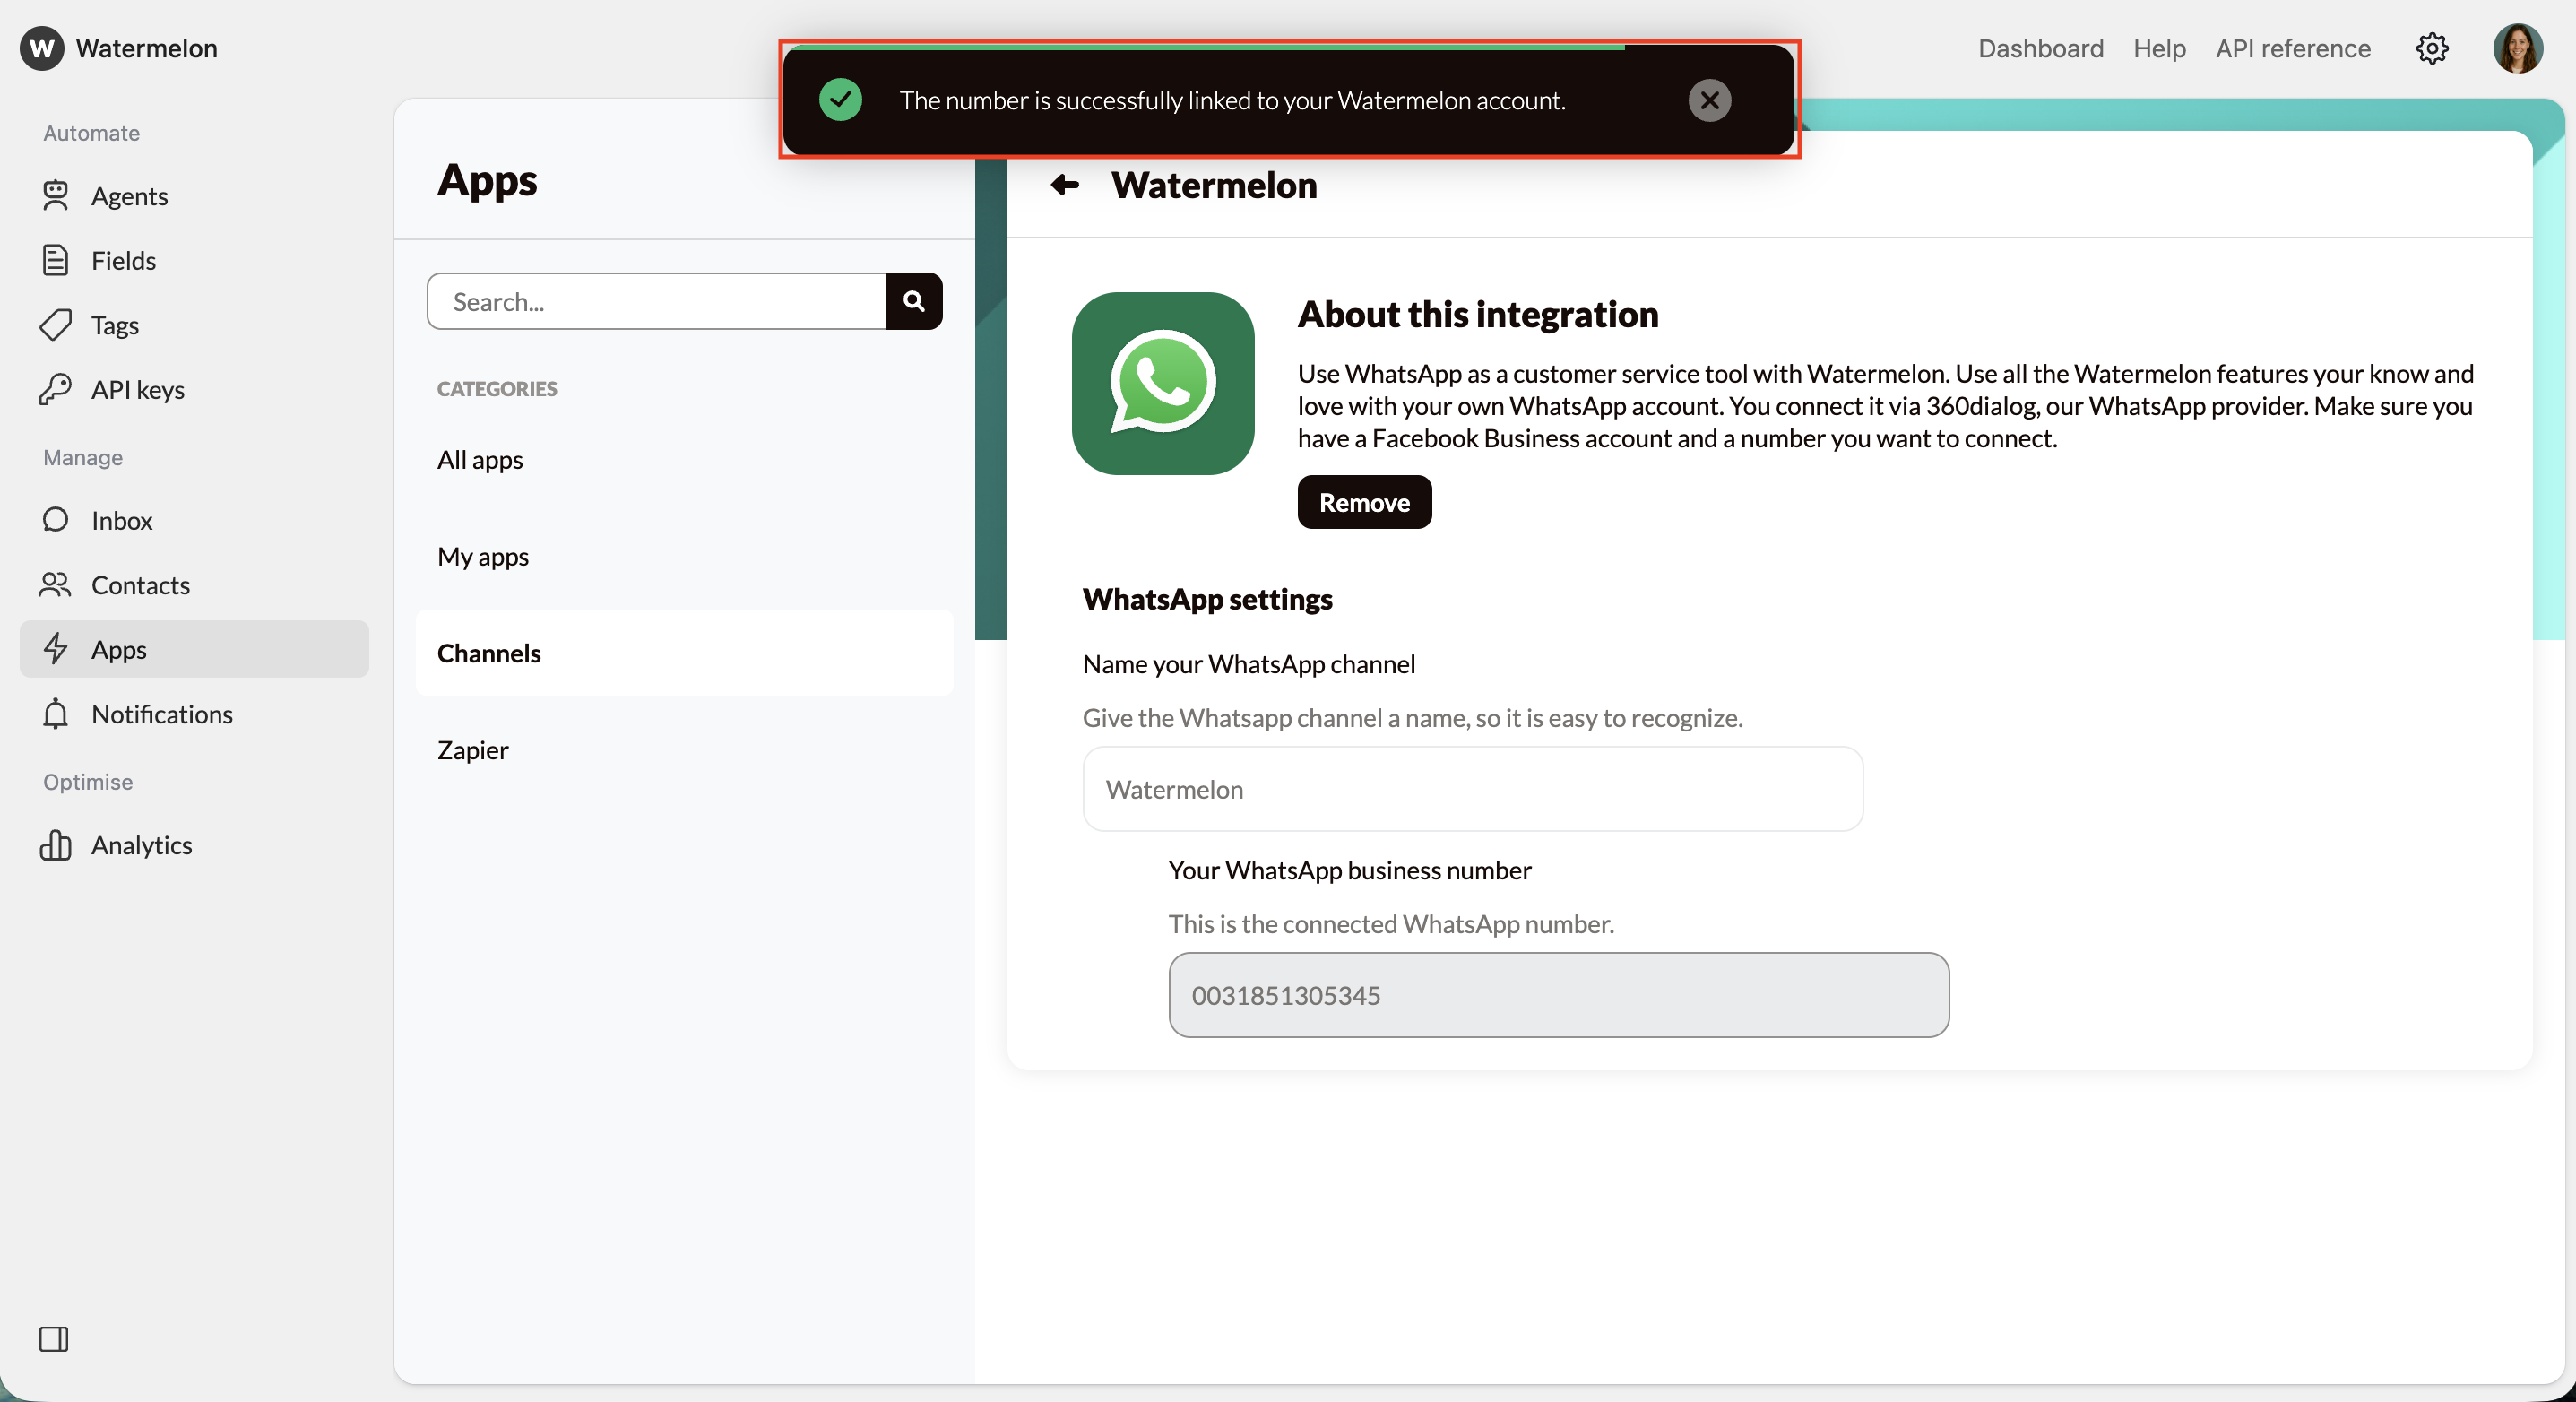Open the API reference
This screenshot has height=1402, width=2576.
click(2292, 48)
